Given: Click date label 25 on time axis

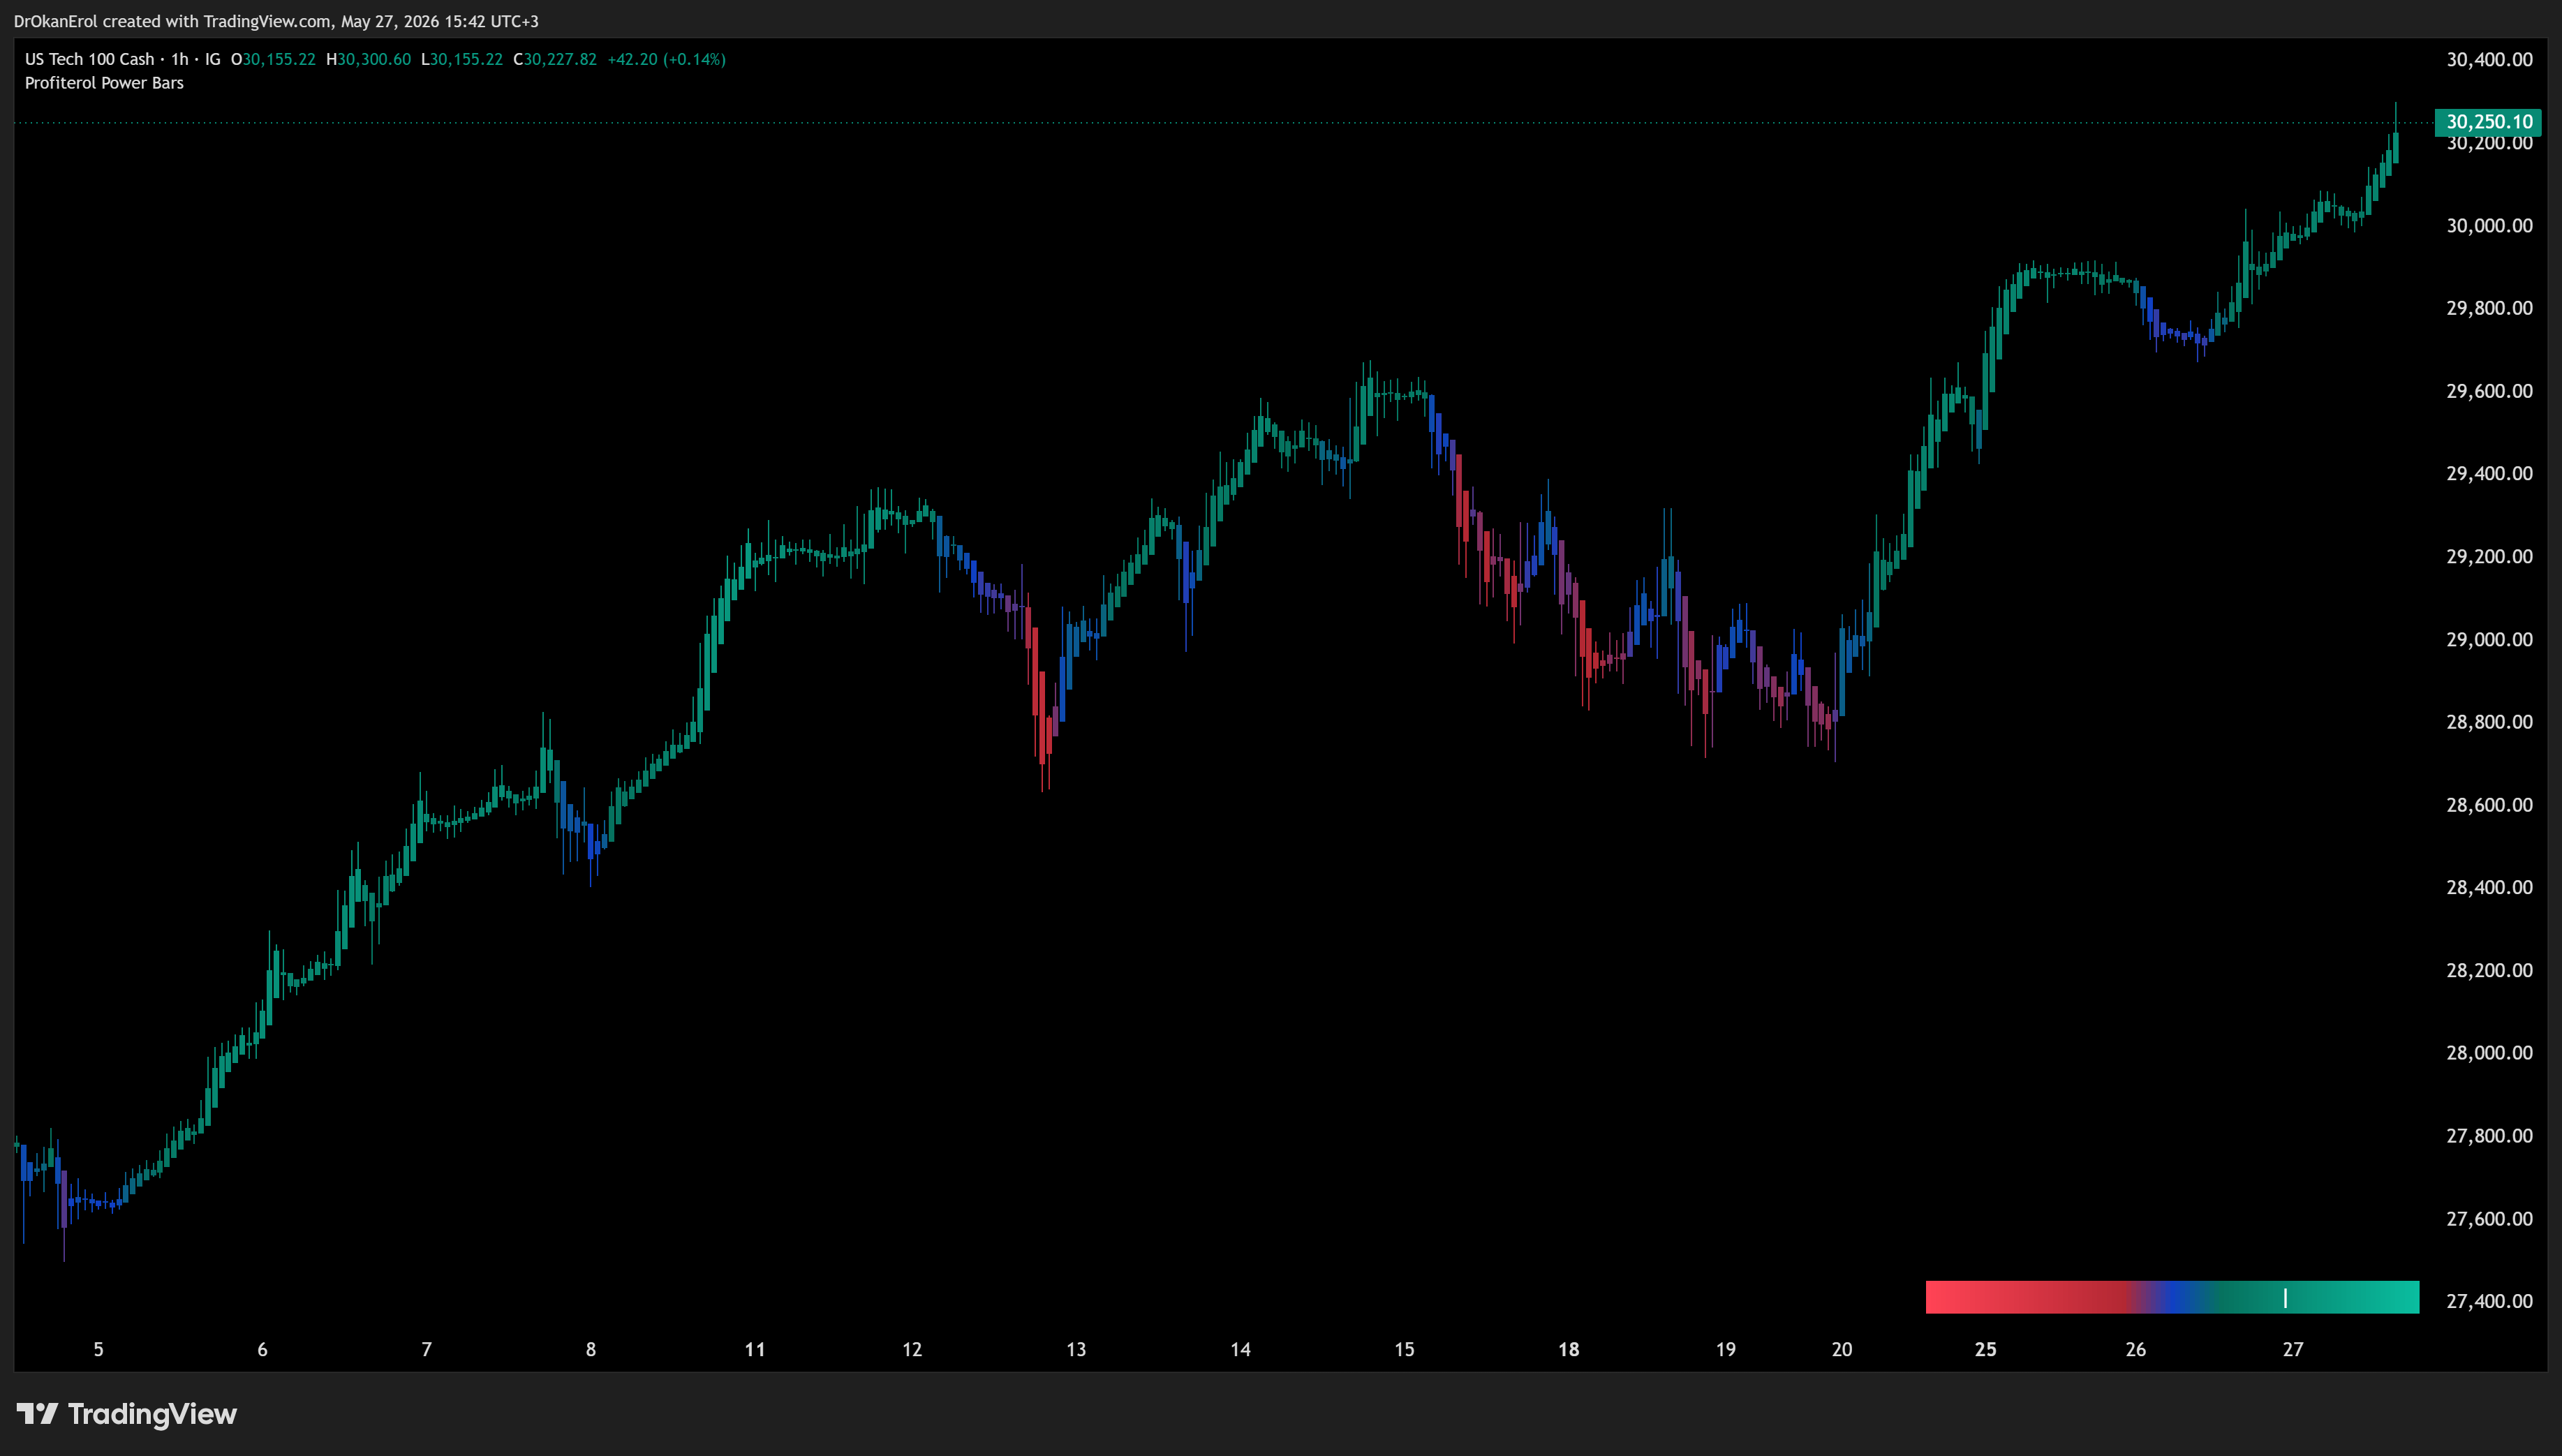Looking at the screenshot, I should click(x=1986, y=1350).
